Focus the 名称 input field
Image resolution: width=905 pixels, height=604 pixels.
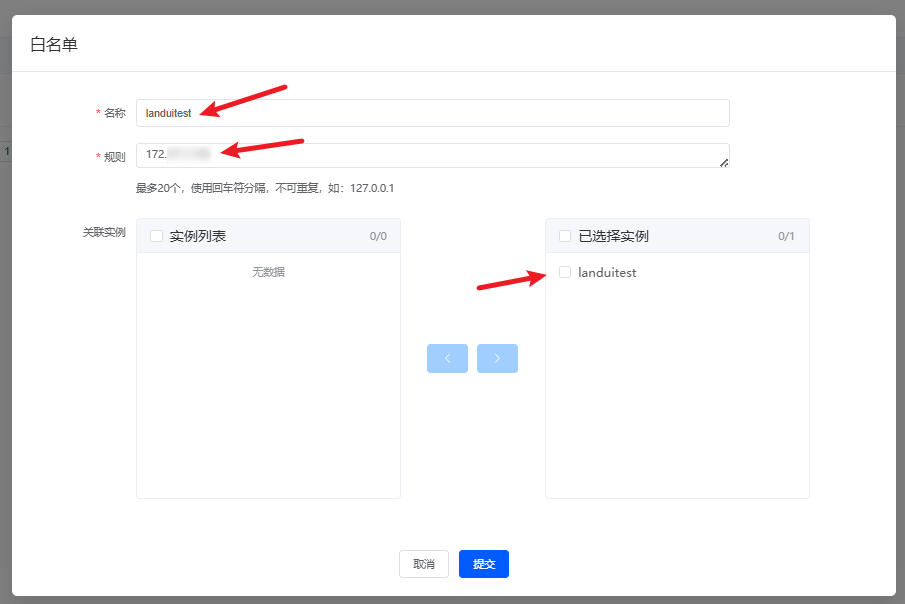pyautogui.click(x=432, y=113)
